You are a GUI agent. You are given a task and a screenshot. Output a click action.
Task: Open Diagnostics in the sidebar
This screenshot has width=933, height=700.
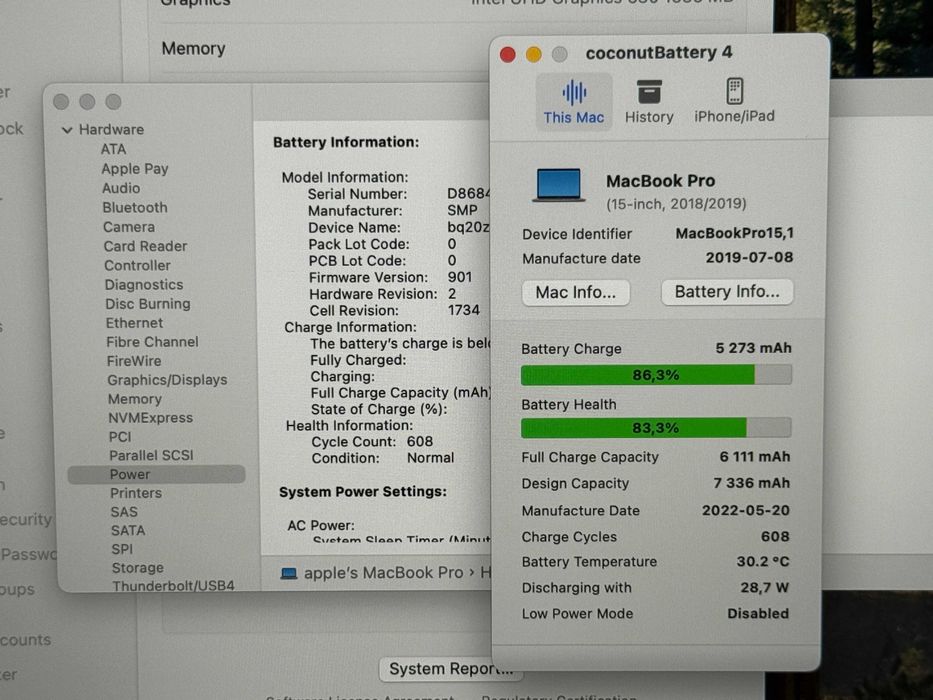[x=144, y=285]
